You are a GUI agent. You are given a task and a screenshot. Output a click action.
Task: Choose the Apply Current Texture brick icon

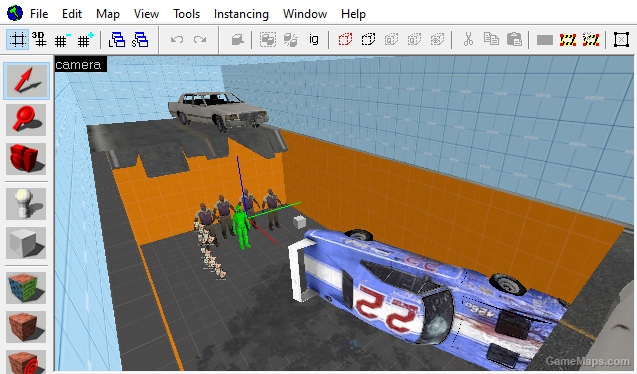click(x=26, y=326)
